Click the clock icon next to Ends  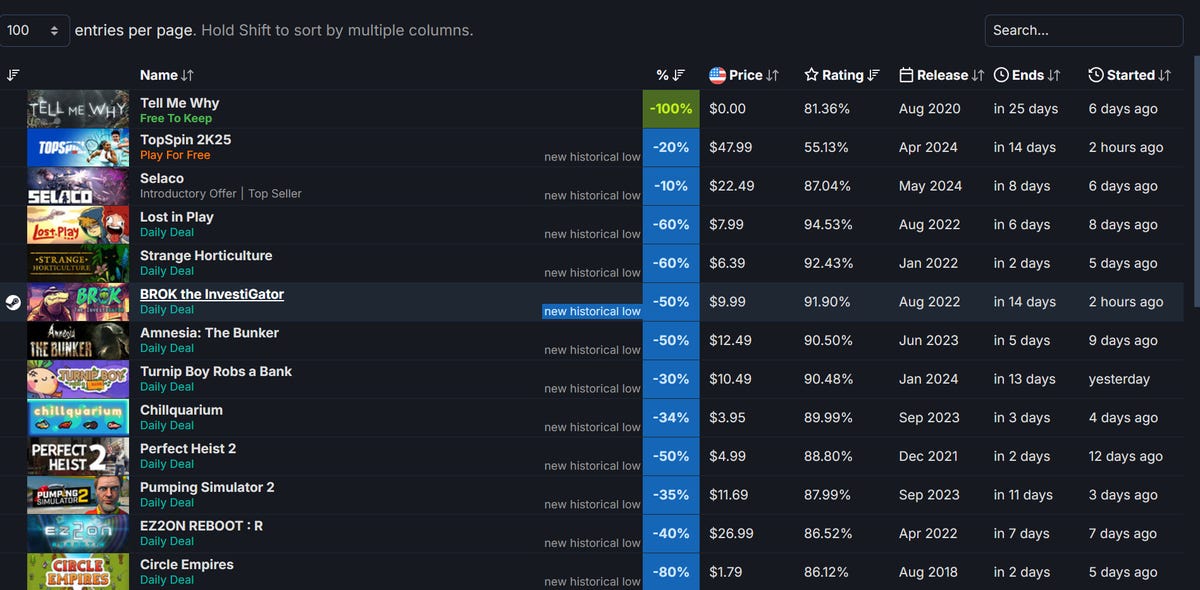[1000, 74]
